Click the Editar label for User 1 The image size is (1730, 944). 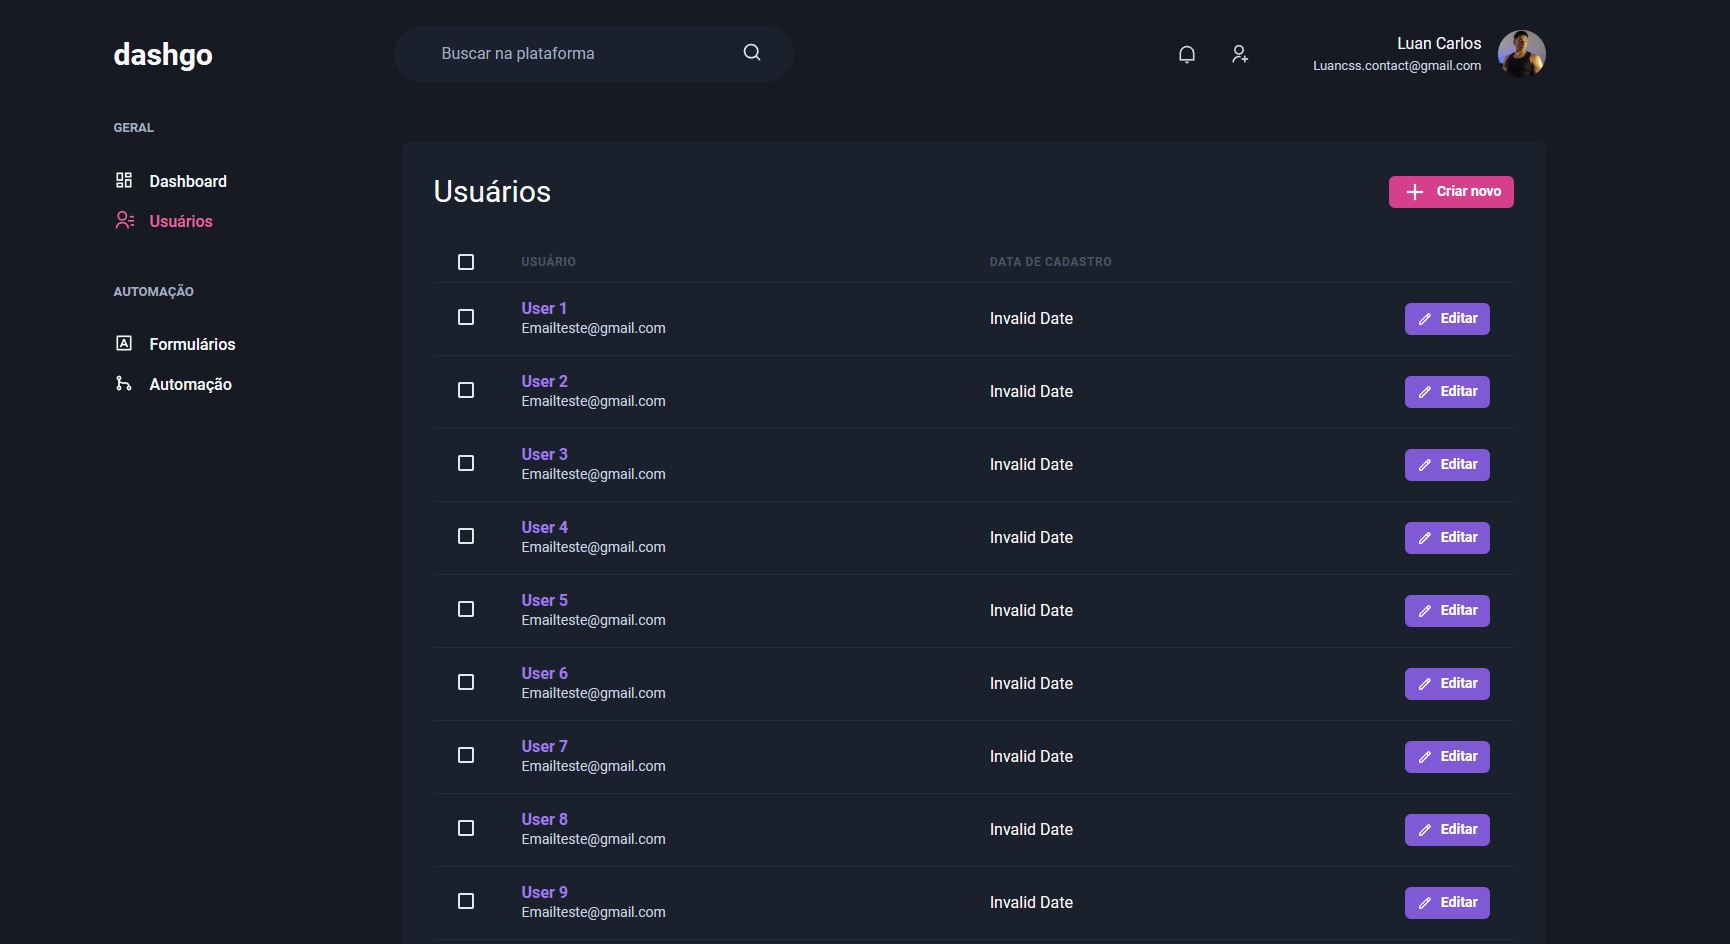pos(1459,318)
